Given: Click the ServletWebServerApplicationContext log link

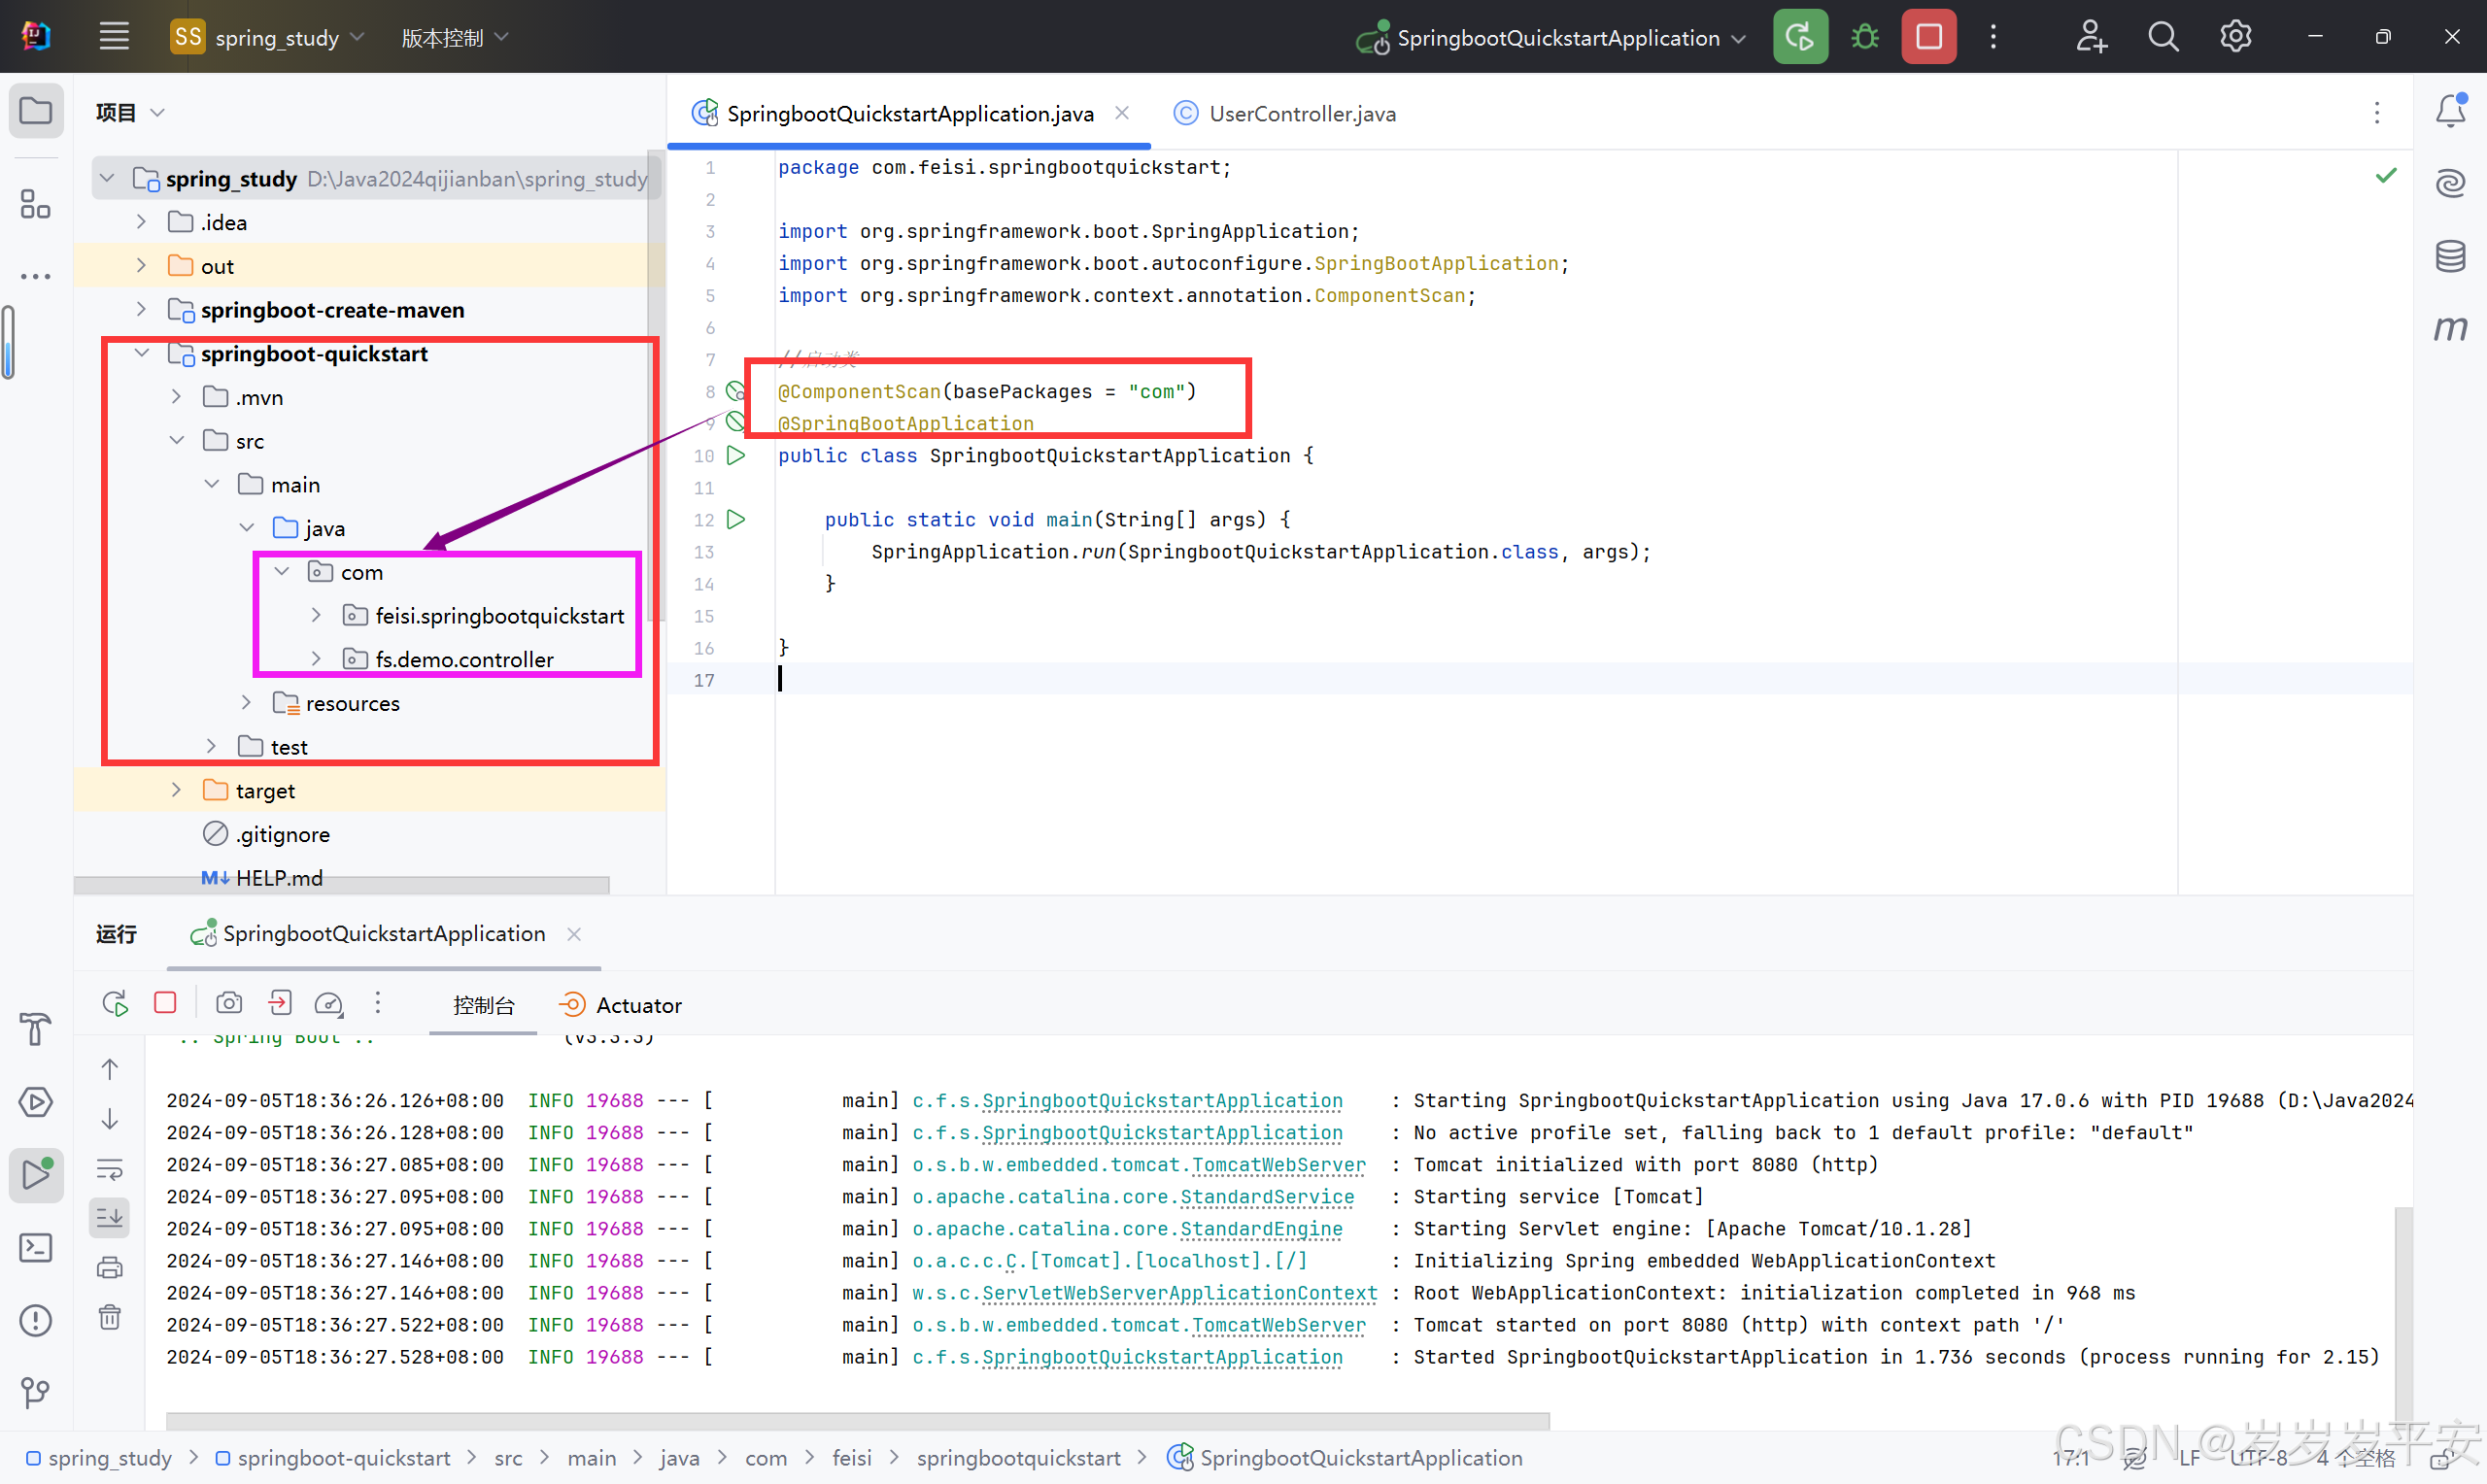Looking at the screenshot, I should point(1180,1292).
